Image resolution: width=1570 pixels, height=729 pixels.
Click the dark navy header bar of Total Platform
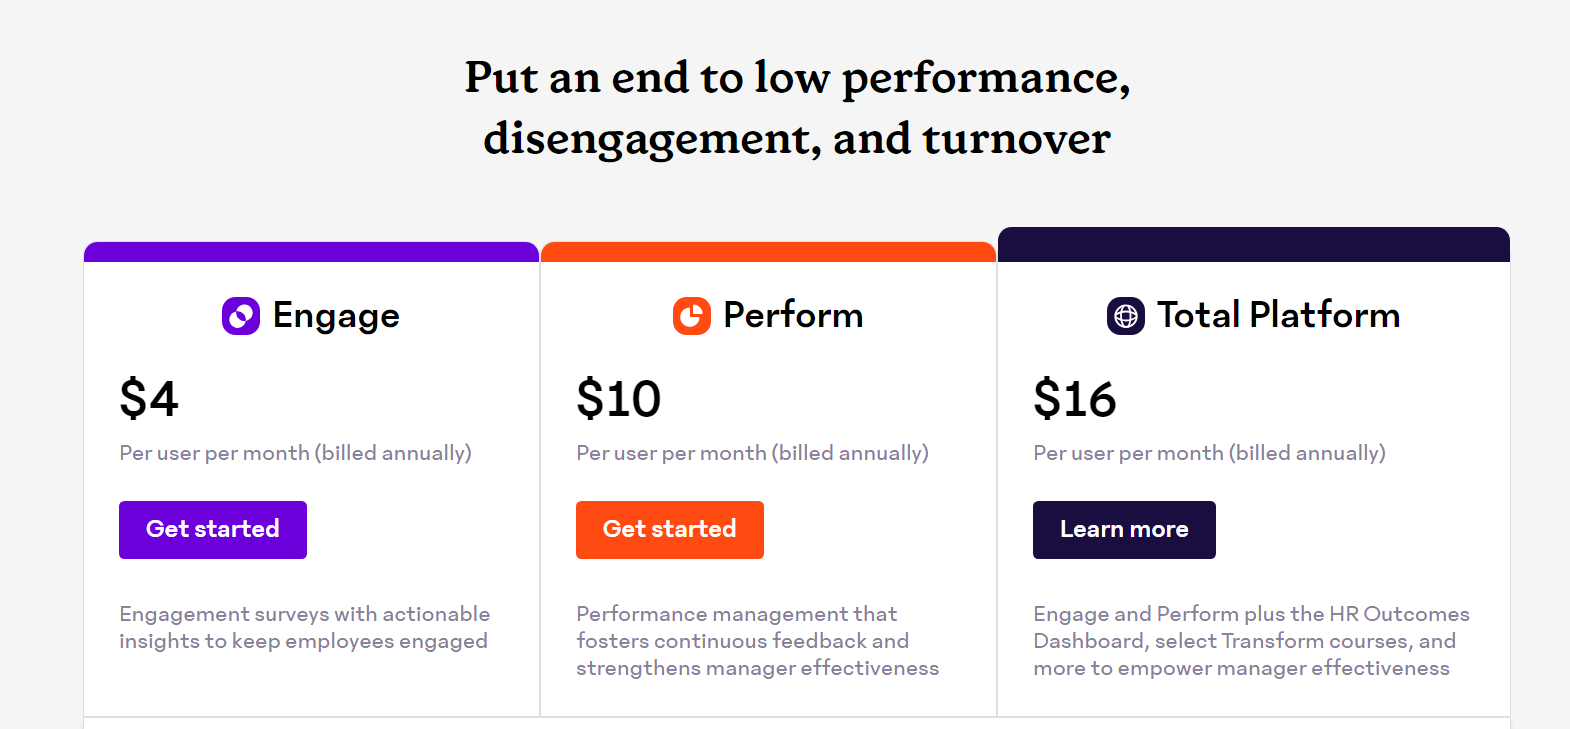[x=1254, y=245]
